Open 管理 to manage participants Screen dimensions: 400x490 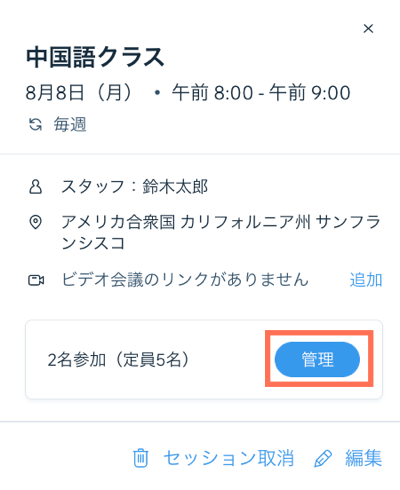coord(317,359)
